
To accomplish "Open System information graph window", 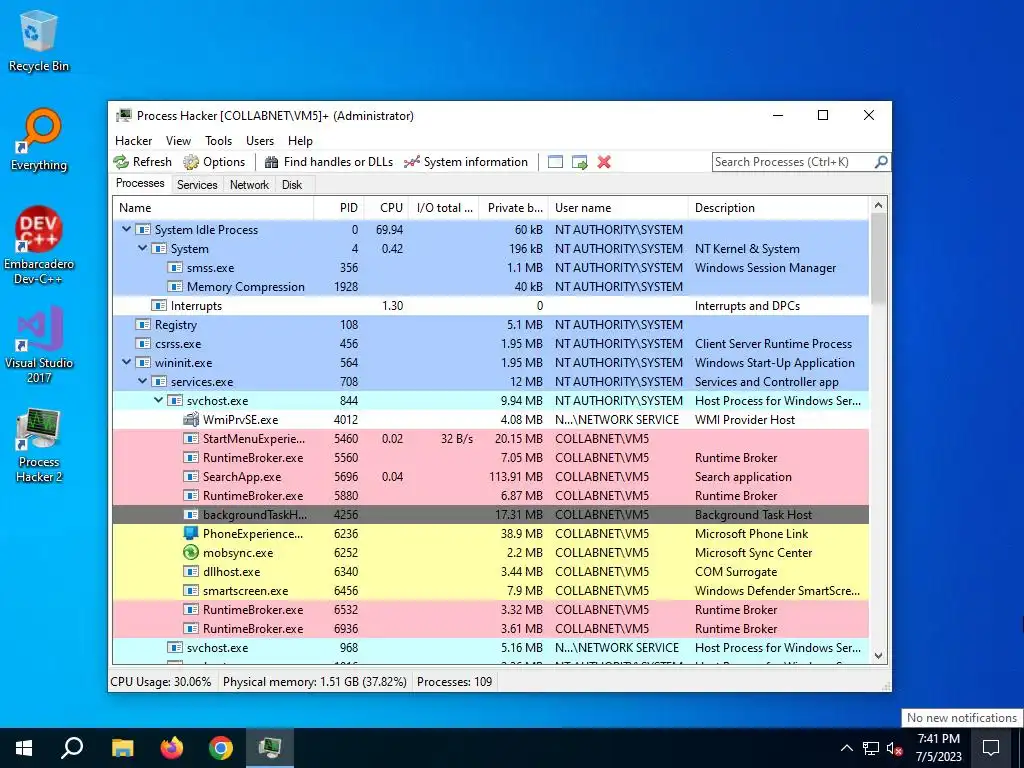I will (466, 162).
